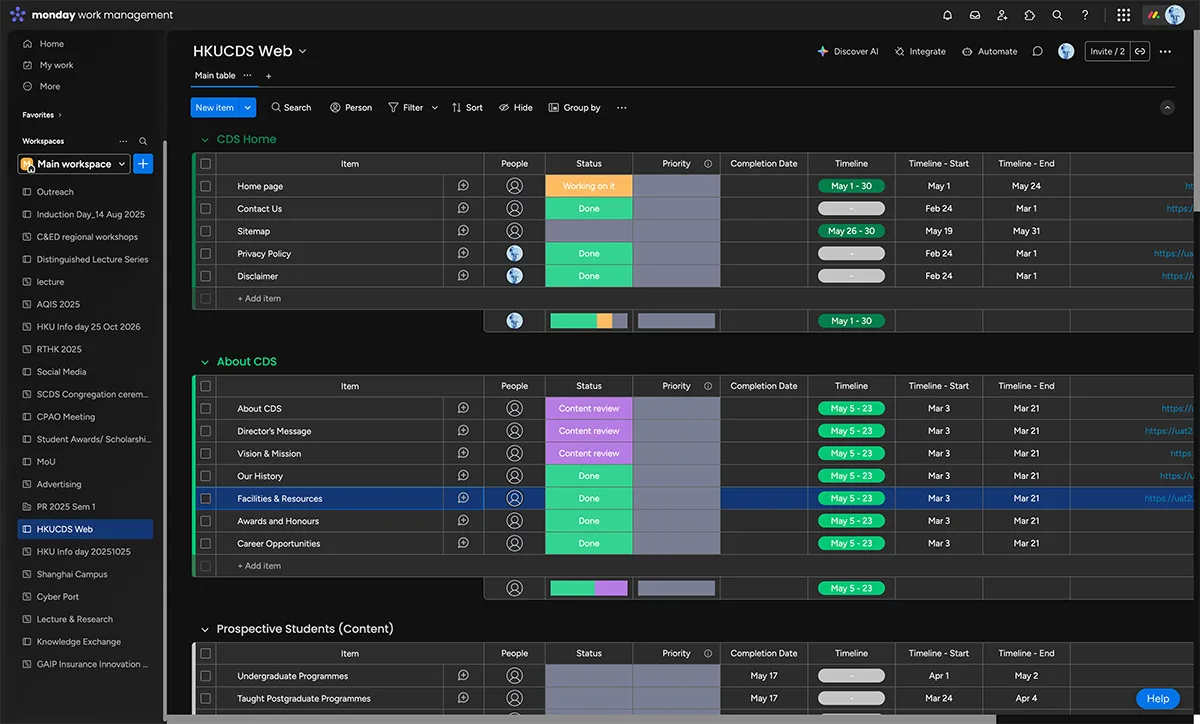The image size is (1200, 724).
Task: Open the Automate button
Action: point(989,51)
